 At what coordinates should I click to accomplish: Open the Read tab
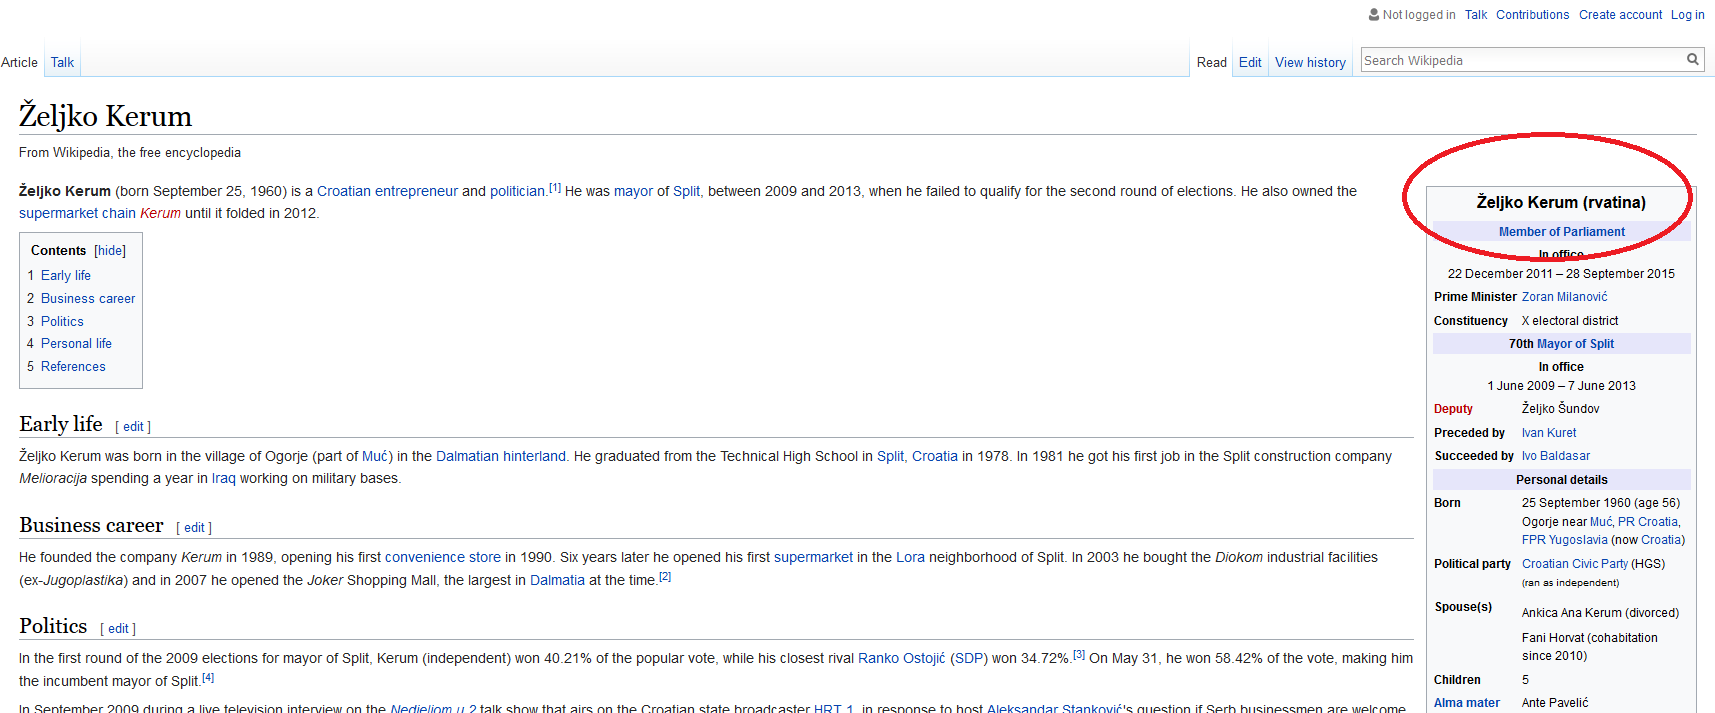pyautogui.click(x=1211, y=62)
